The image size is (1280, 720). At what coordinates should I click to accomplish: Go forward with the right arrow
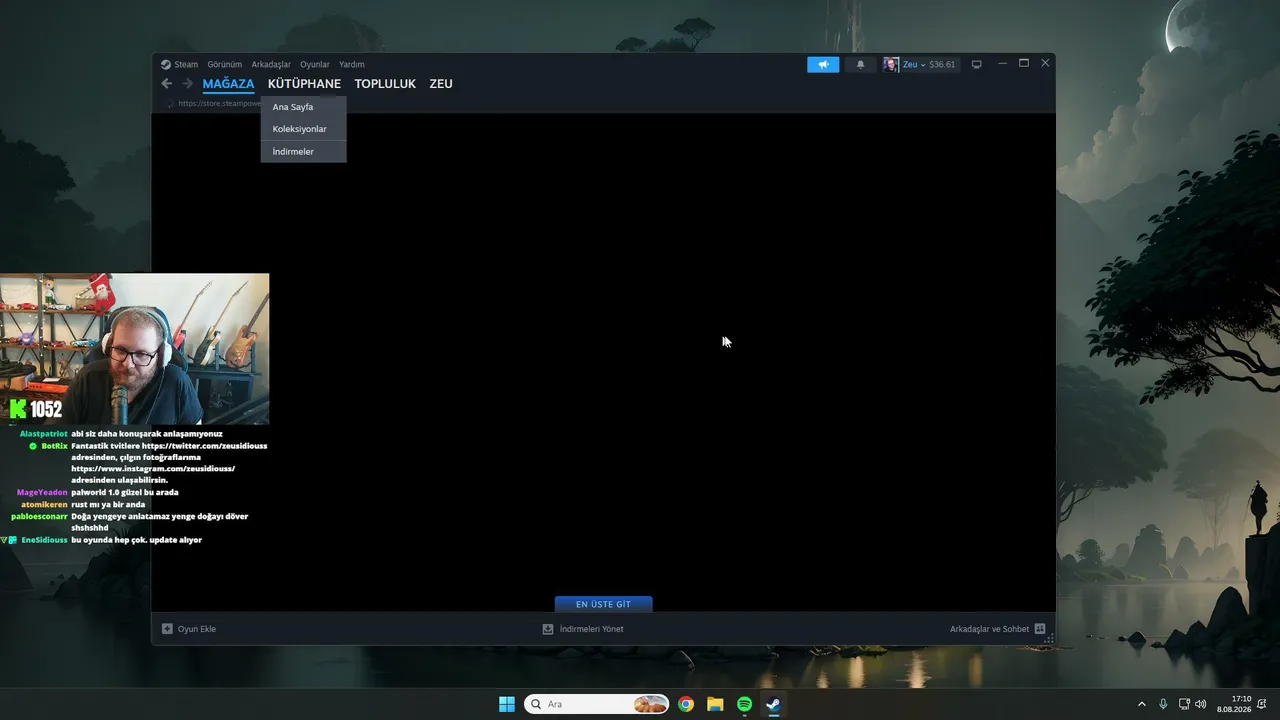click(x=187, y=84)
